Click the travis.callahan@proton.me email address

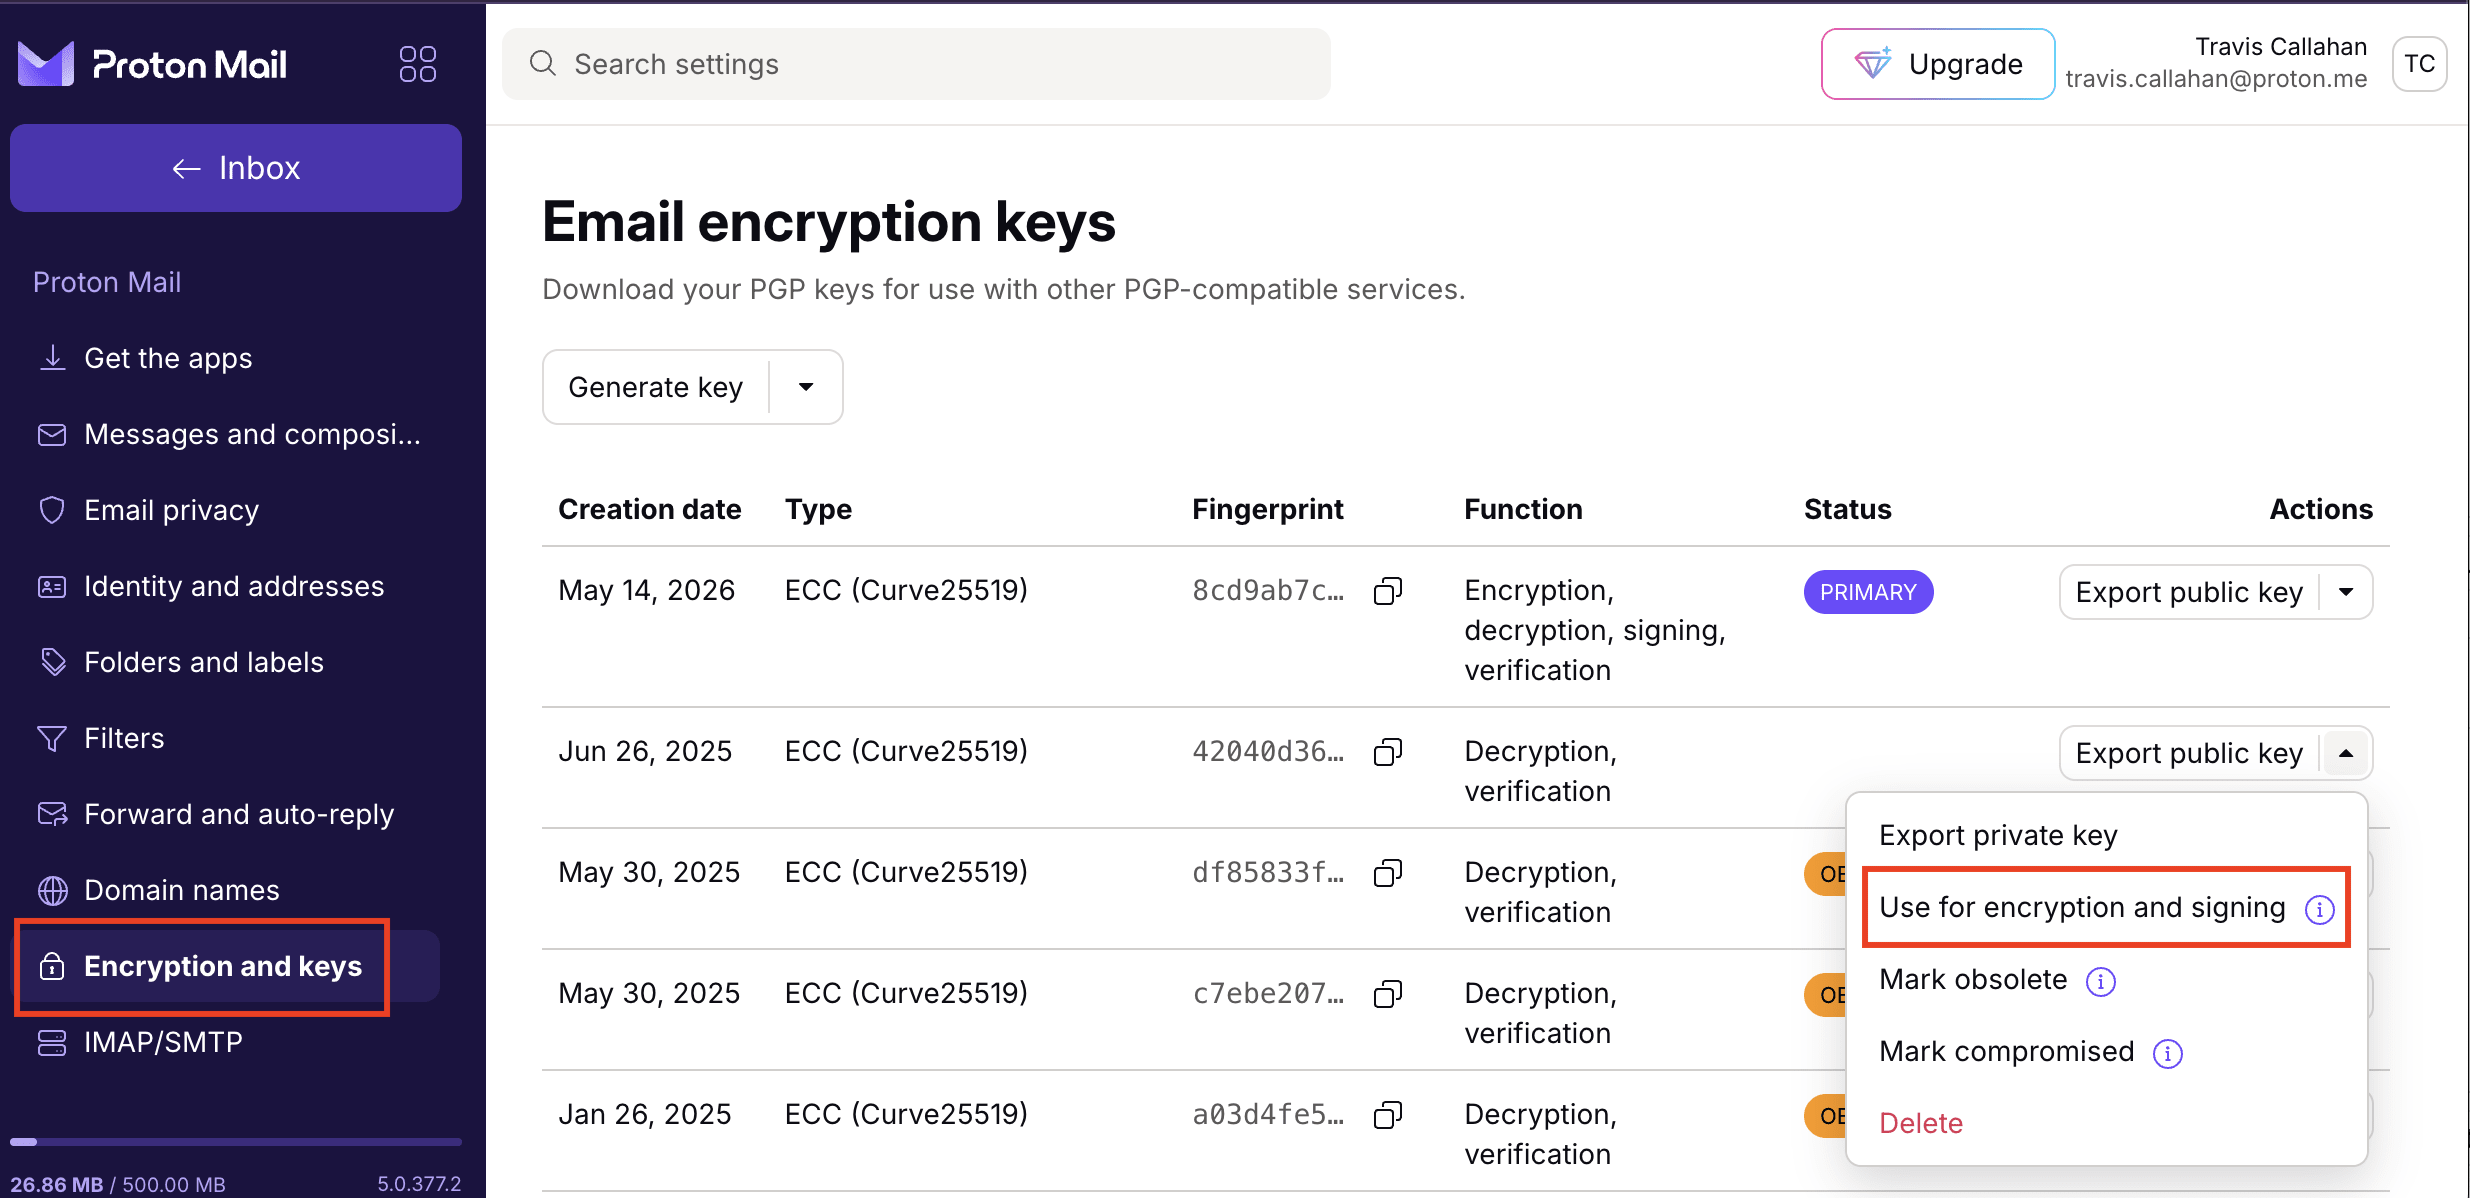(2216, 79)
